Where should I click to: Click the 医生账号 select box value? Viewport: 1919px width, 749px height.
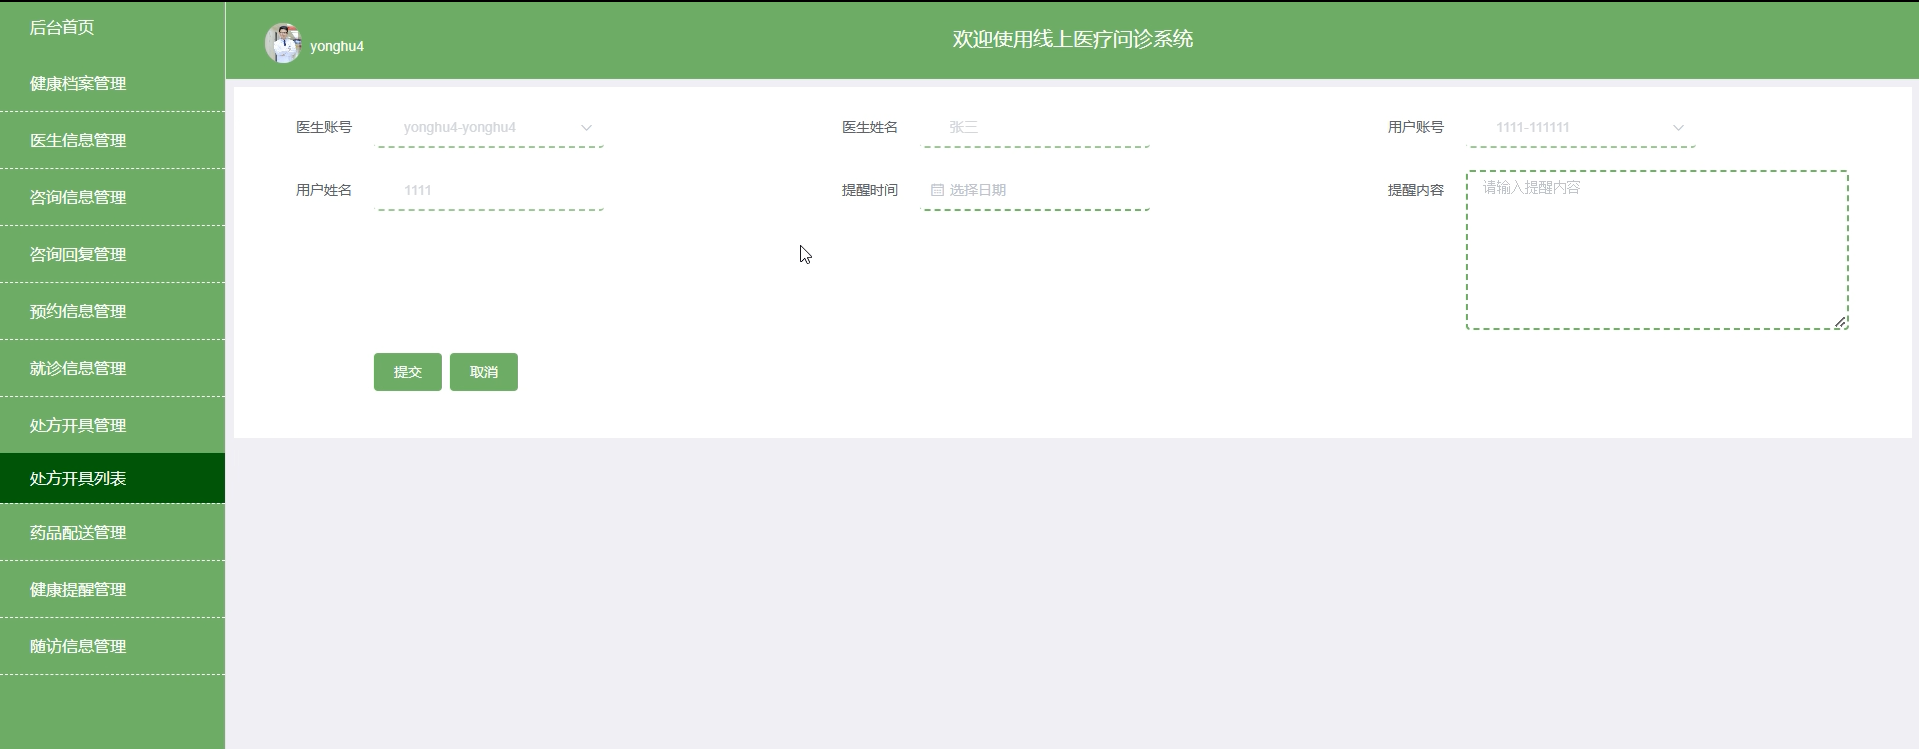(460, 128)
